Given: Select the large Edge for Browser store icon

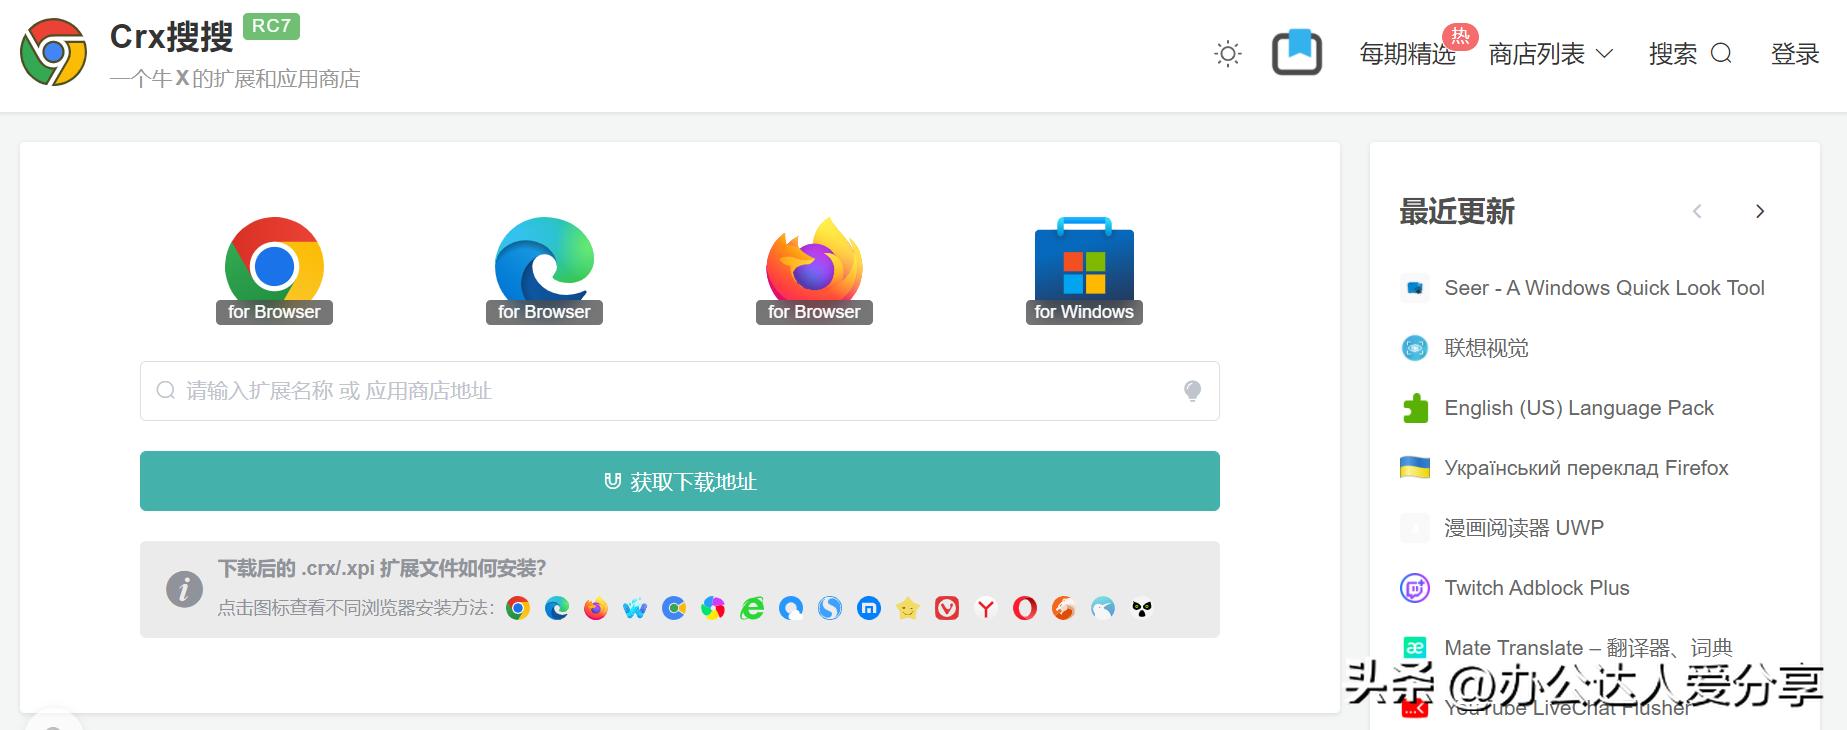Looking at the screenshot, I should coord(544,270).
